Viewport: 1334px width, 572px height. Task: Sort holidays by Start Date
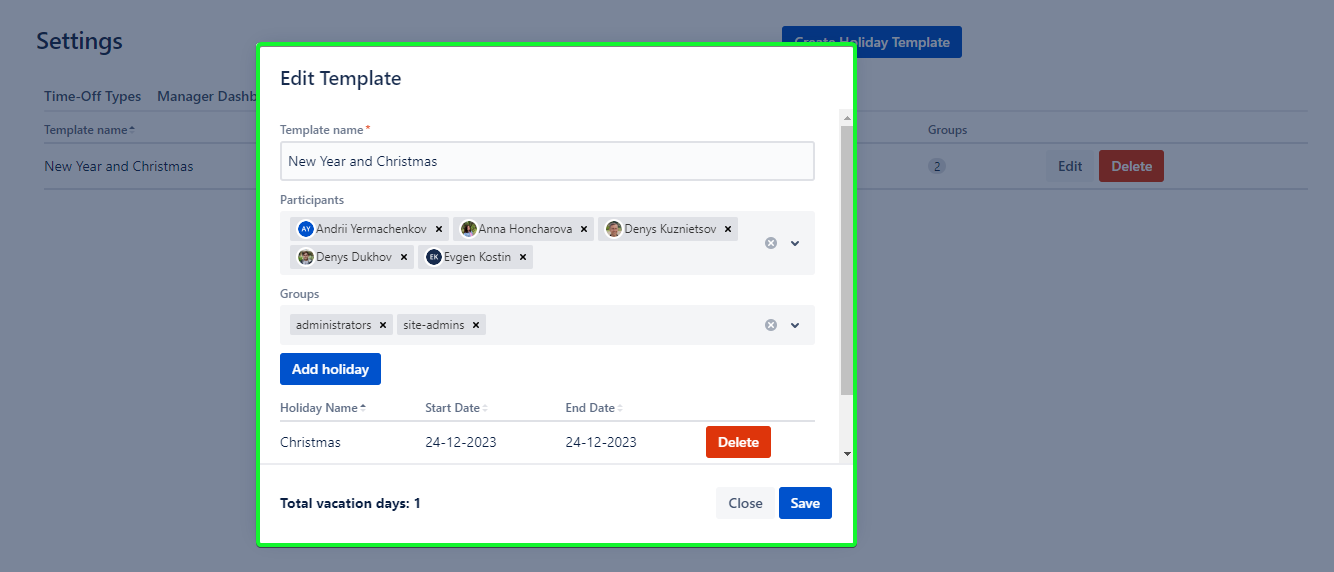[x=456, y=408]
